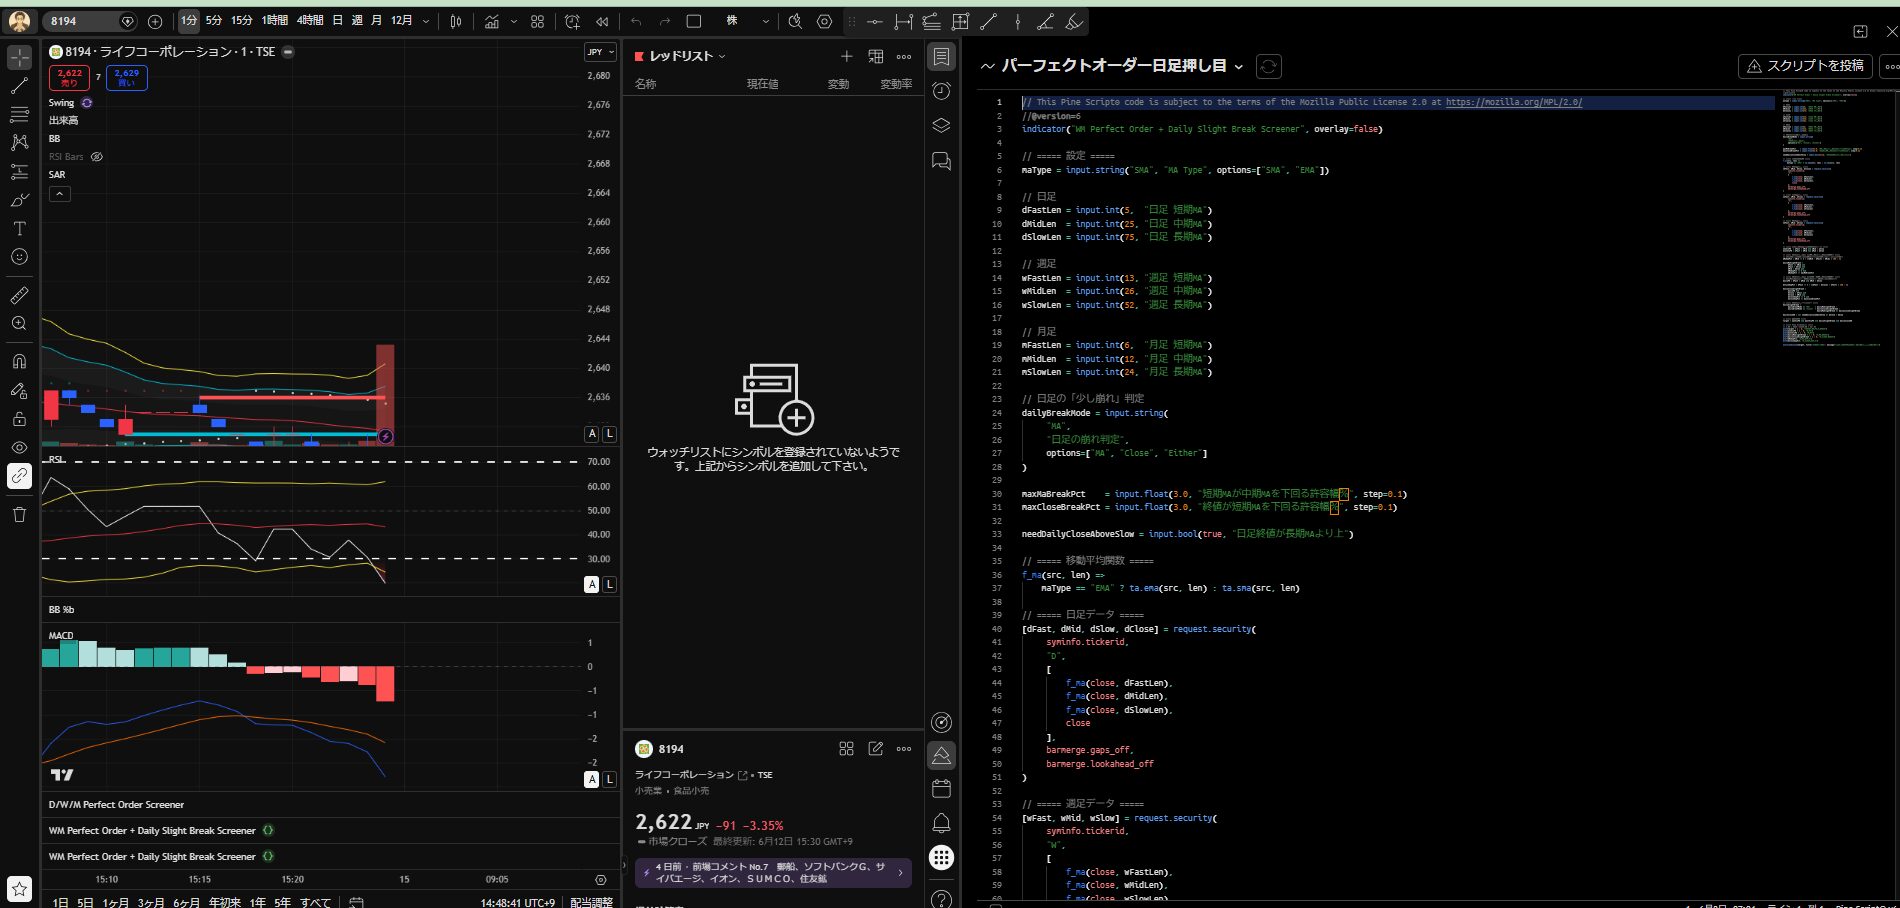Create an alert with alarm-plus icon
This screenshot has height=908, width=1900.
click(572, 21)
